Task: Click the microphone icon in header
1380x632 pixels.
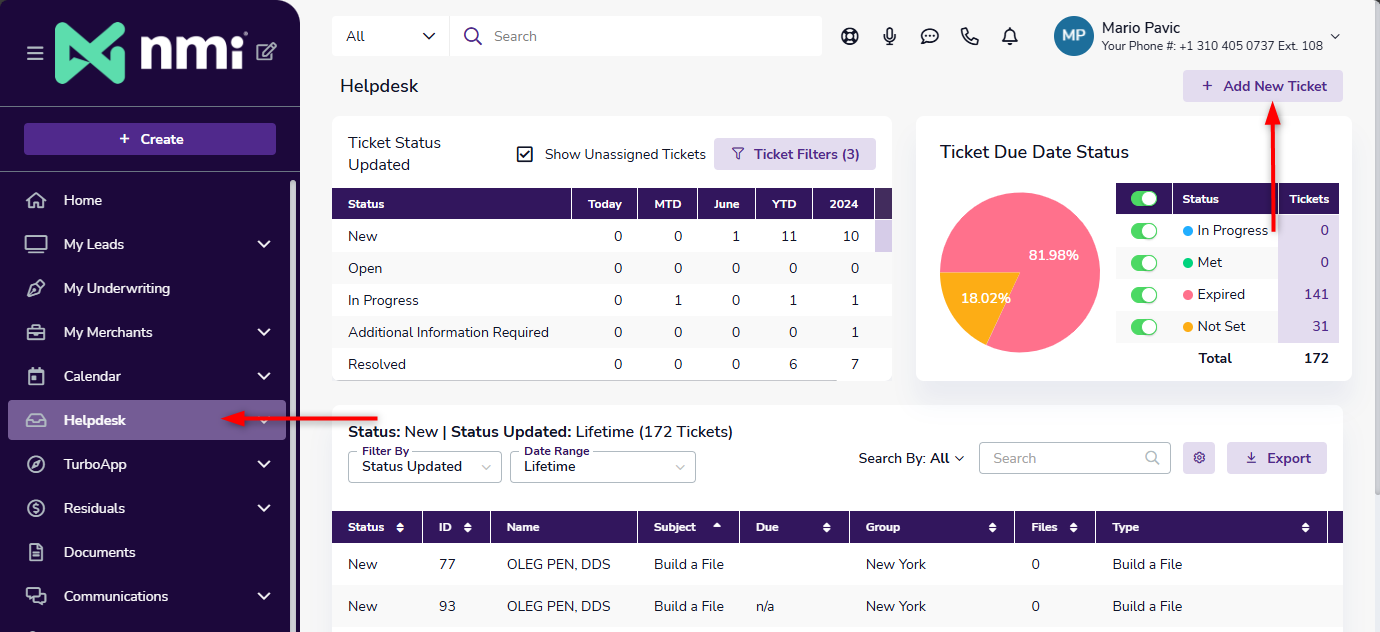Action: pos(890,36)
